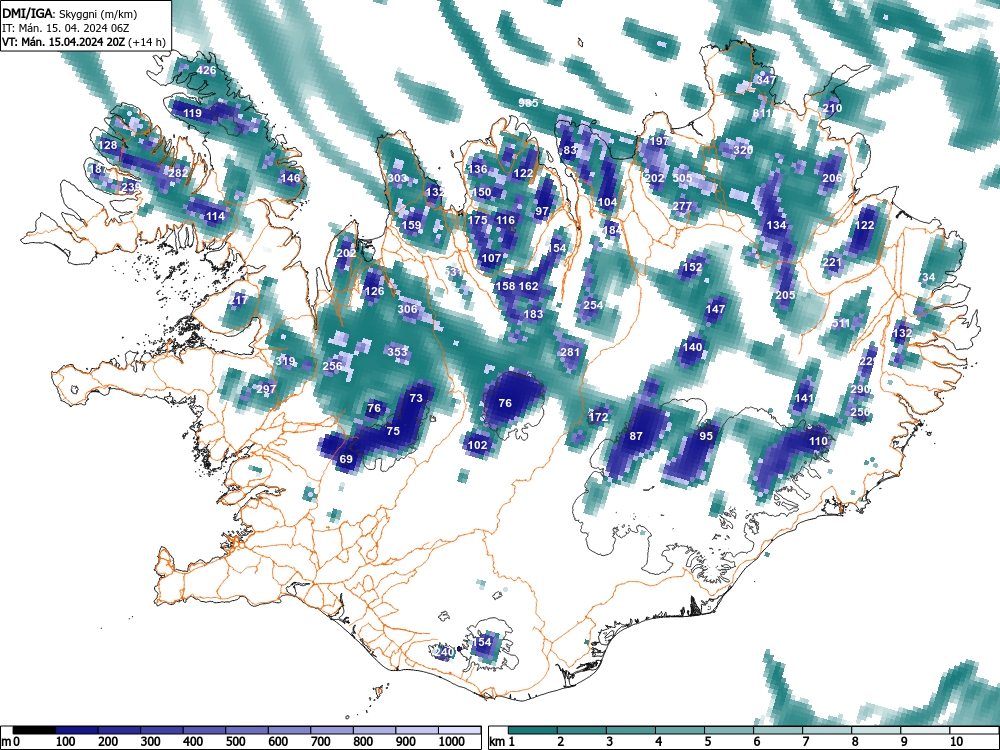The width and height of the screenshot is (1000, 750).
Task: Click the visibility value 128
Action: [x=108, y=145]
